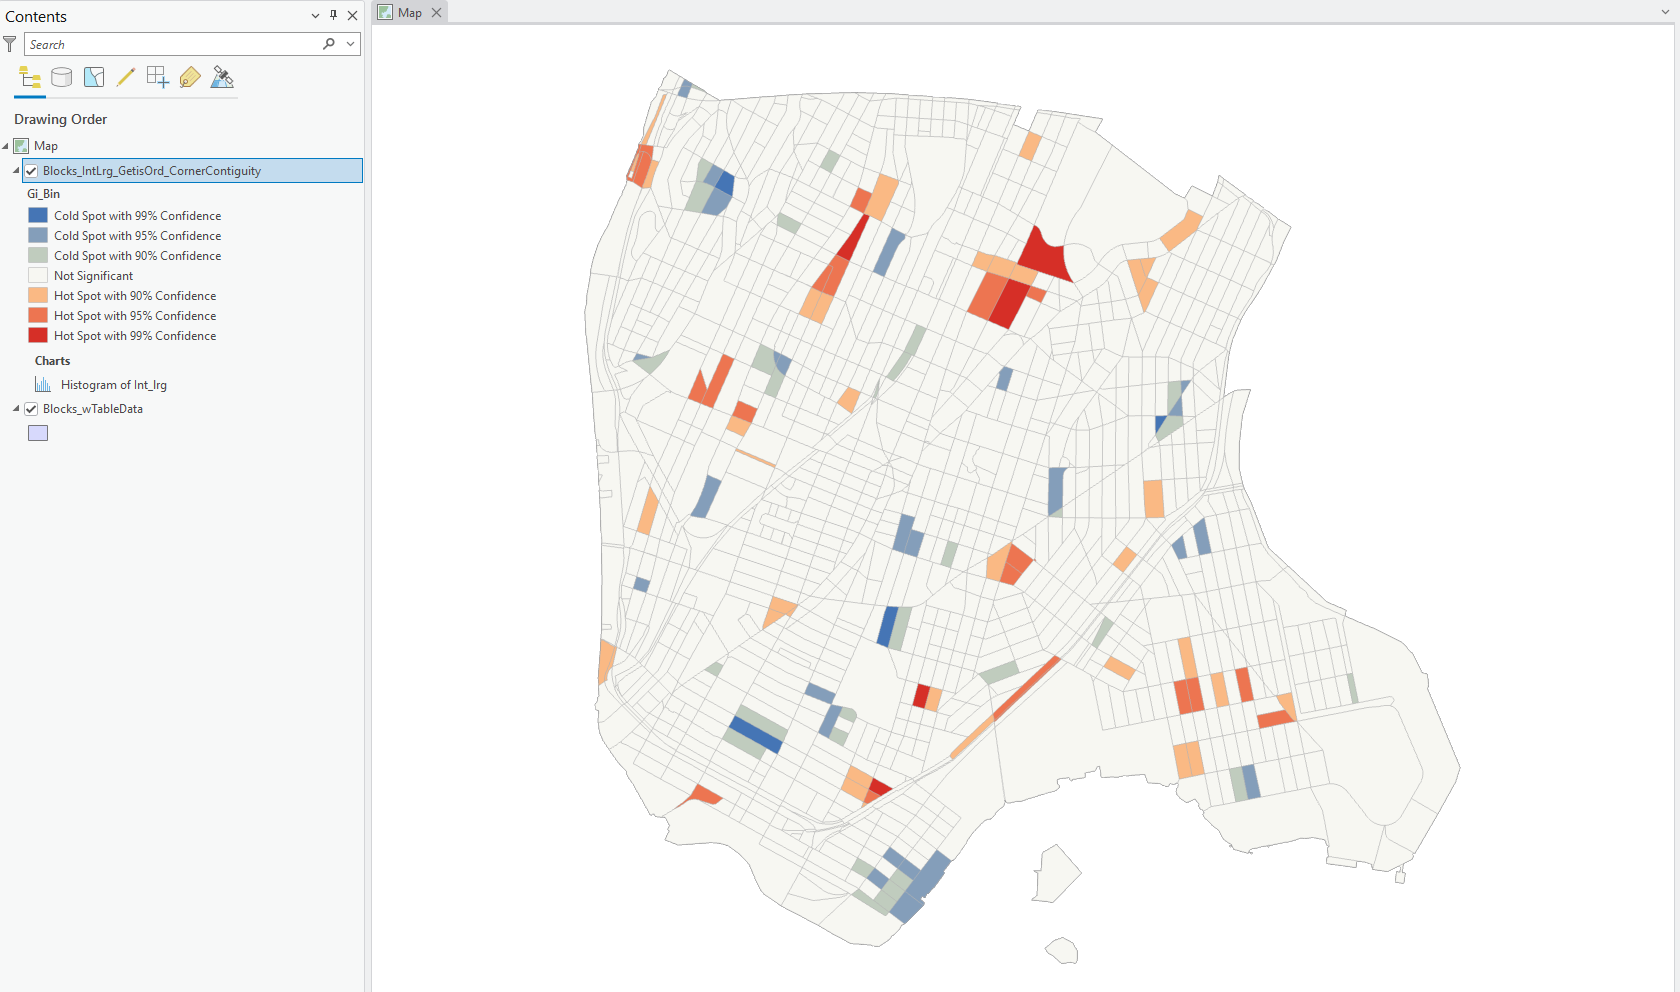
Task: Switch to List By Data Source view
Action: (x=61, y=77)
